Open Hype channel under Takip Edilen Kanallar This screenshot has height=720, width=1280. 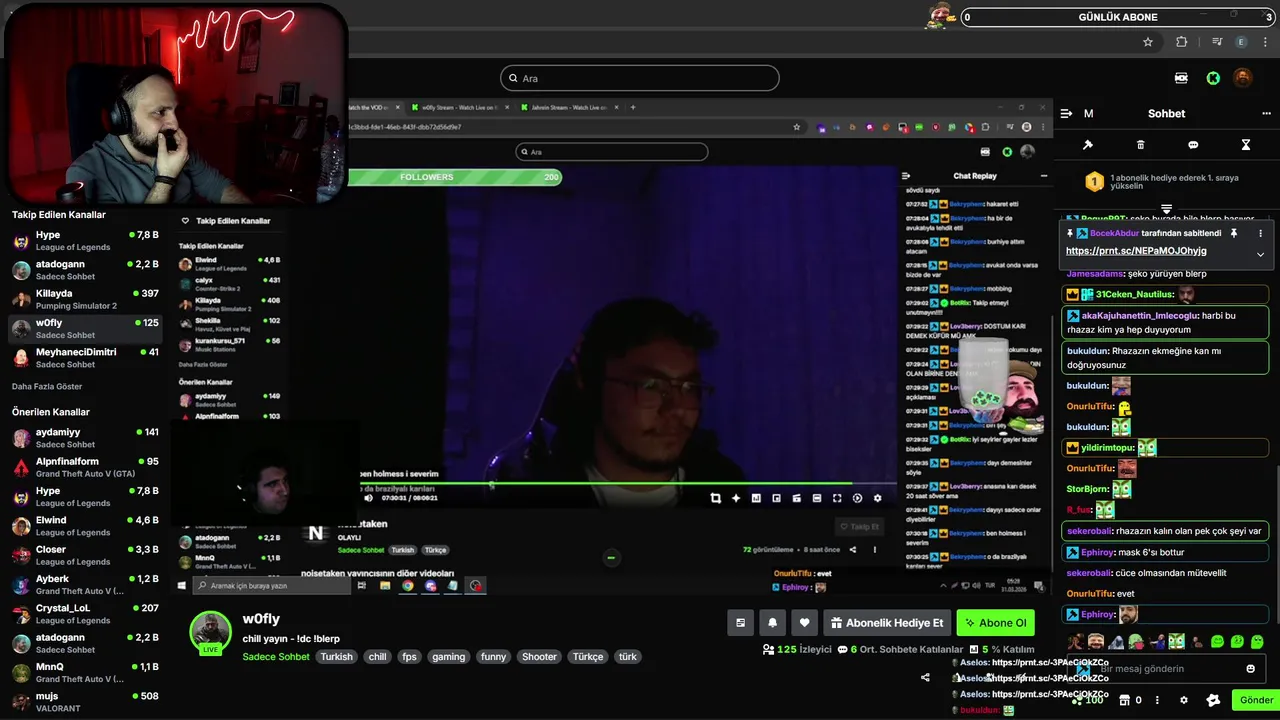tap(85, 241)
